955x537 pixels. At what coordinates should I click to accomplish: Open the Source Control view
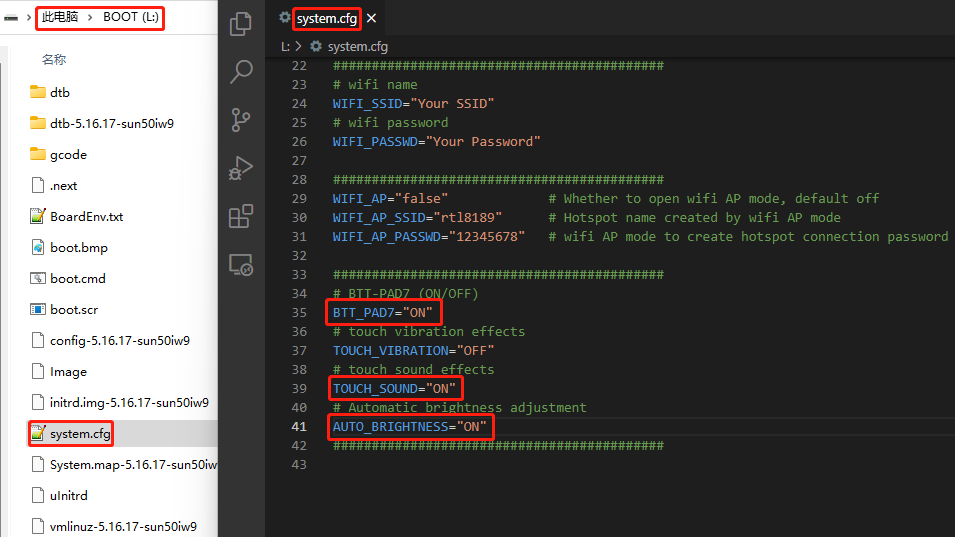pyautogui.click(x=241, y=120)
